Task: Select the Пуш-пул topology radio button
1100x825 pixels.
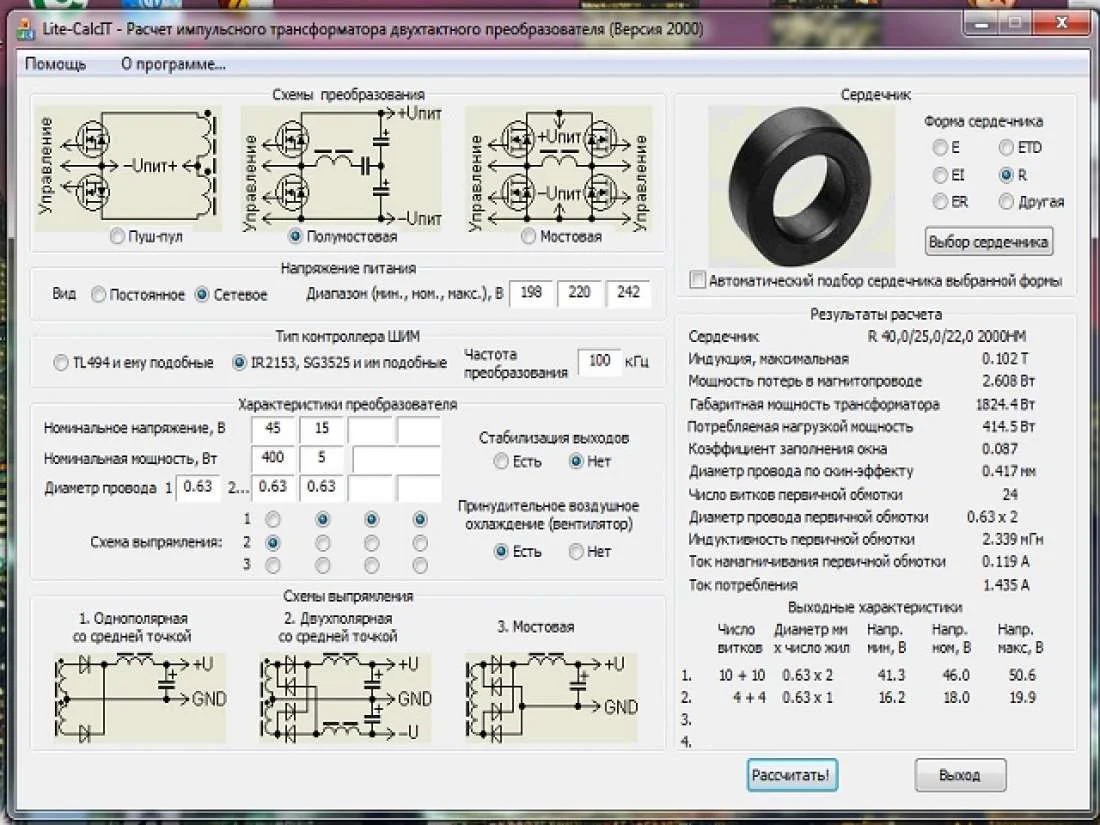Action: 117,237
